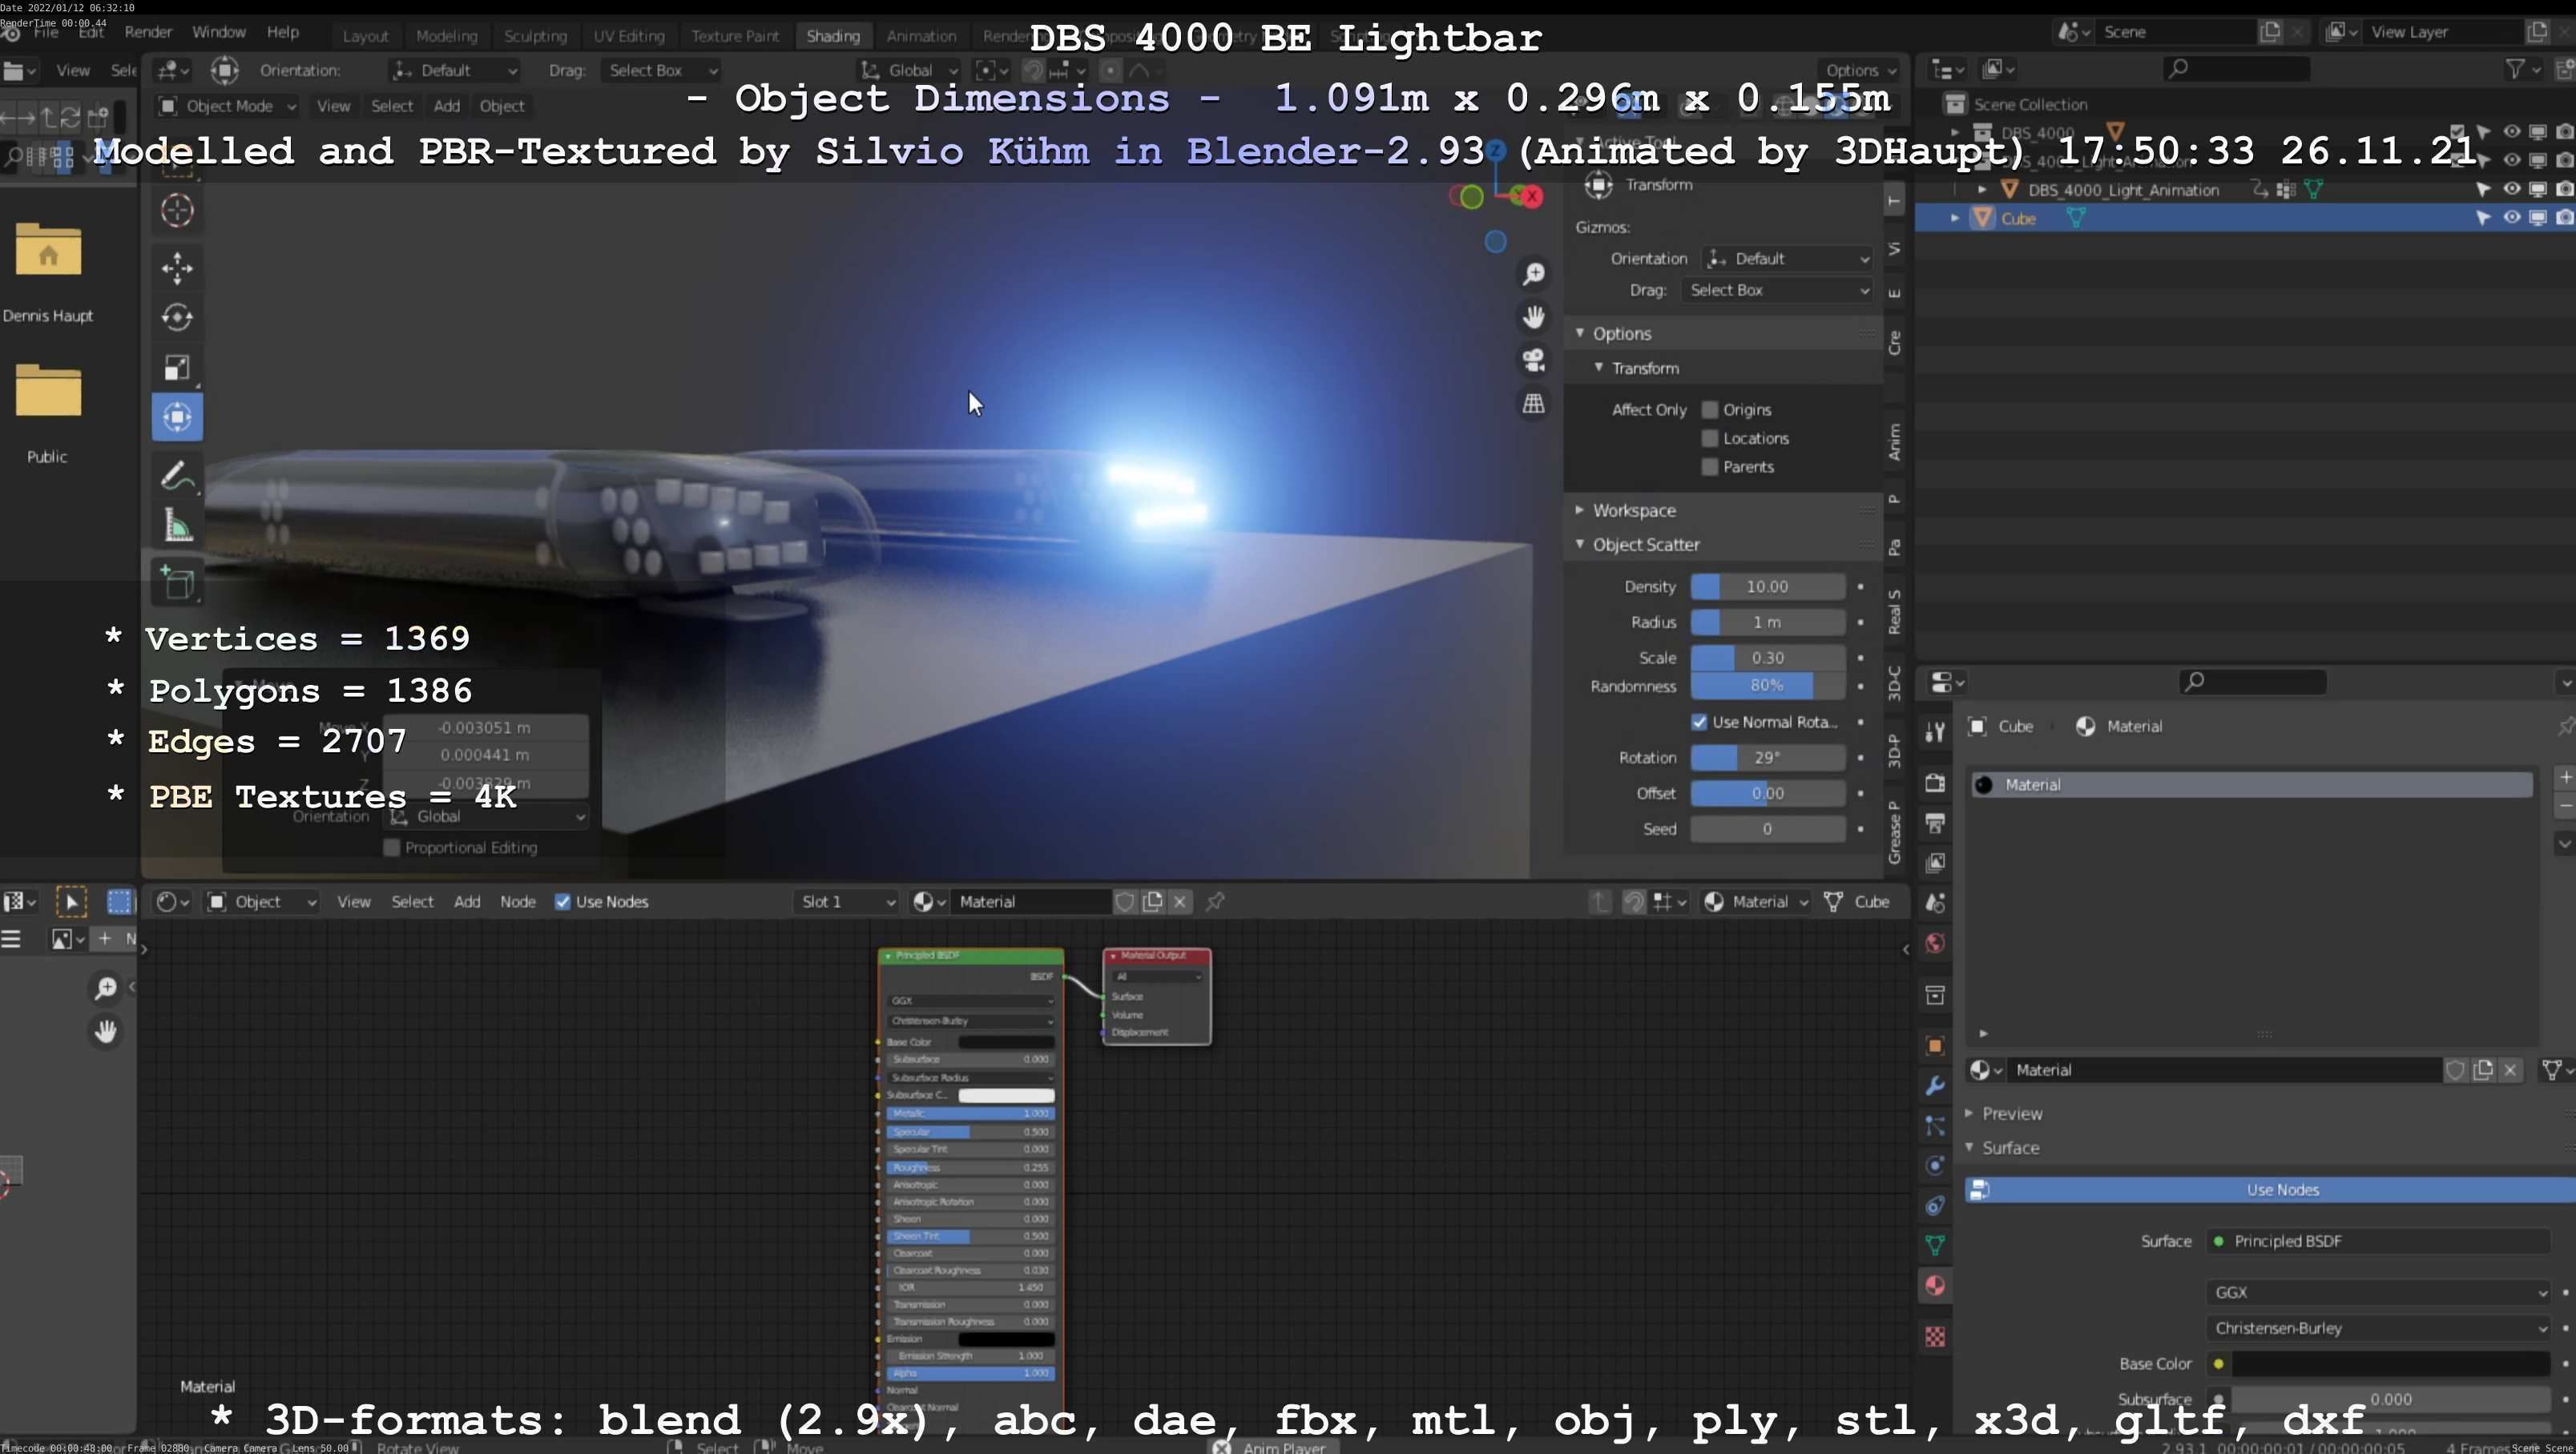Screen dimensions: 2576x1454
Task: Open Material properties tab icon
Action: (x=1935, y=1286)
